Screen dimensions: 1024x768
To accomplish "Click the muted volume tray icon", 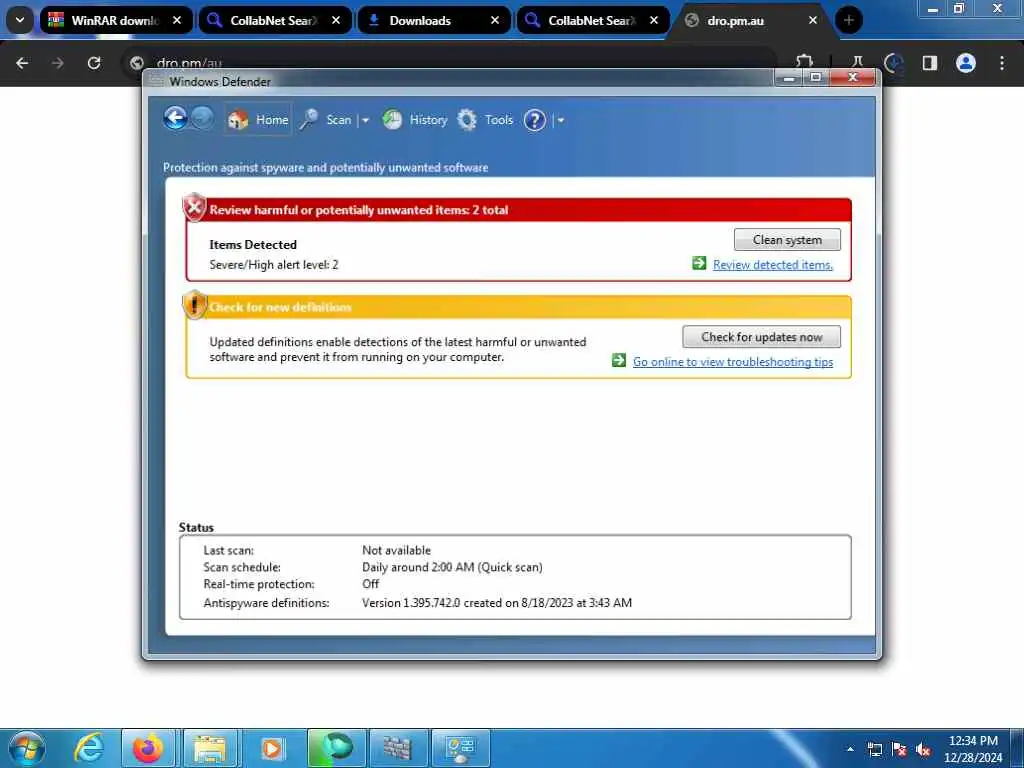I will pos(923,749).
